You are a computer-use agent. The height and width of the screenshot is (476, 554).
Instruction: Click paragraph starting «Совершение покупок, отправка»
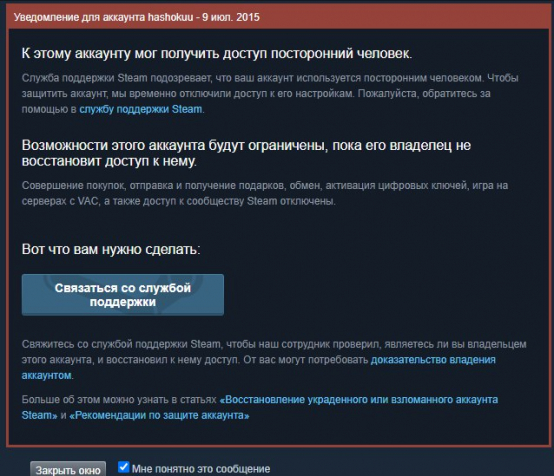[265, 193]
